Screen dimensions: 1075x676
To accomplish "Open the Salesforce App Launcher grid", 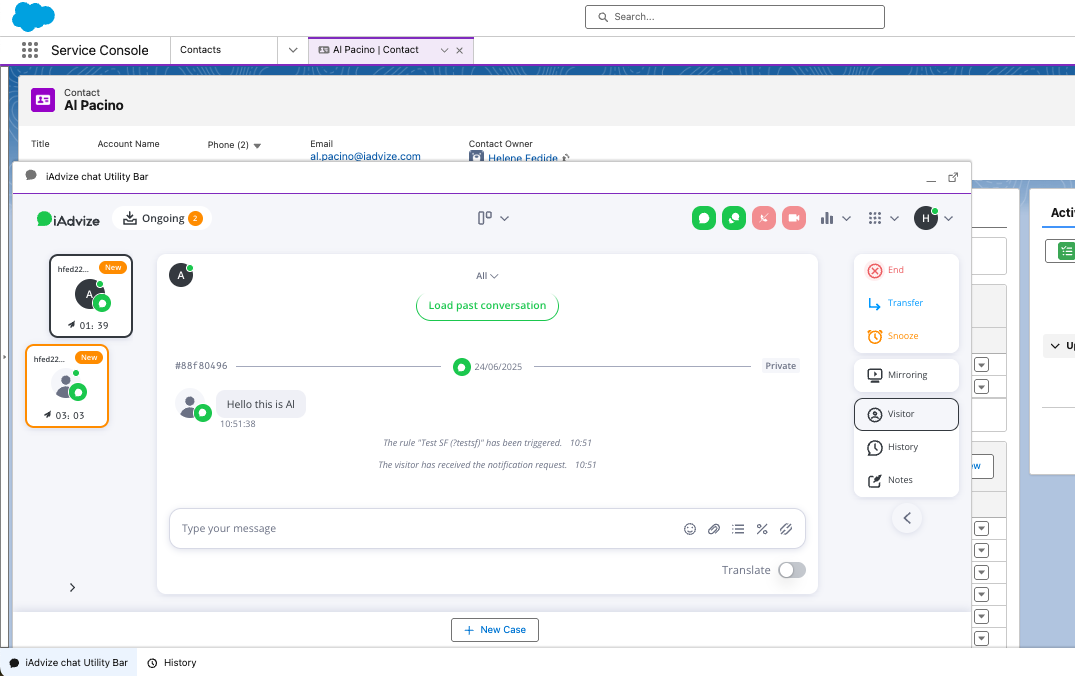I will [x=30, y=50].
